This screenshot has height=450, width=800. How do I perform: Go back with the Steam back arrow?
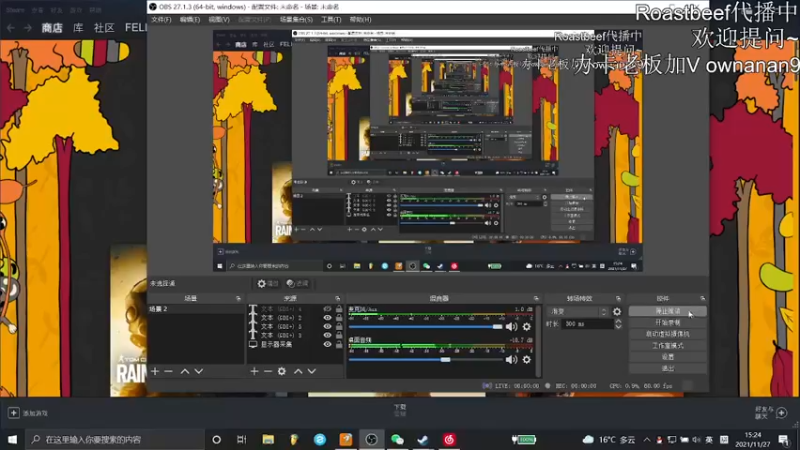11,28
